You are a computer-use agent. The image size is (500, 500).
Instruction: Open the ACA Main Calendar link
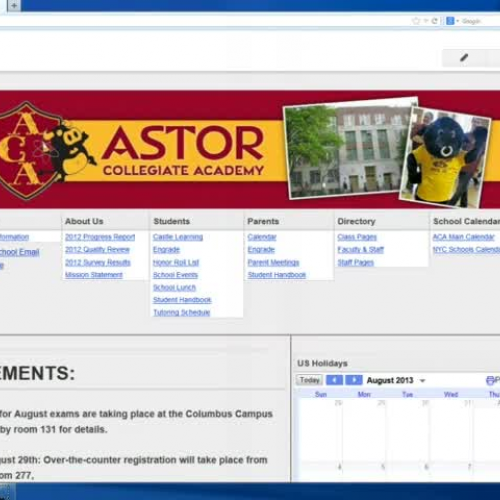click(x=463, y=237)
